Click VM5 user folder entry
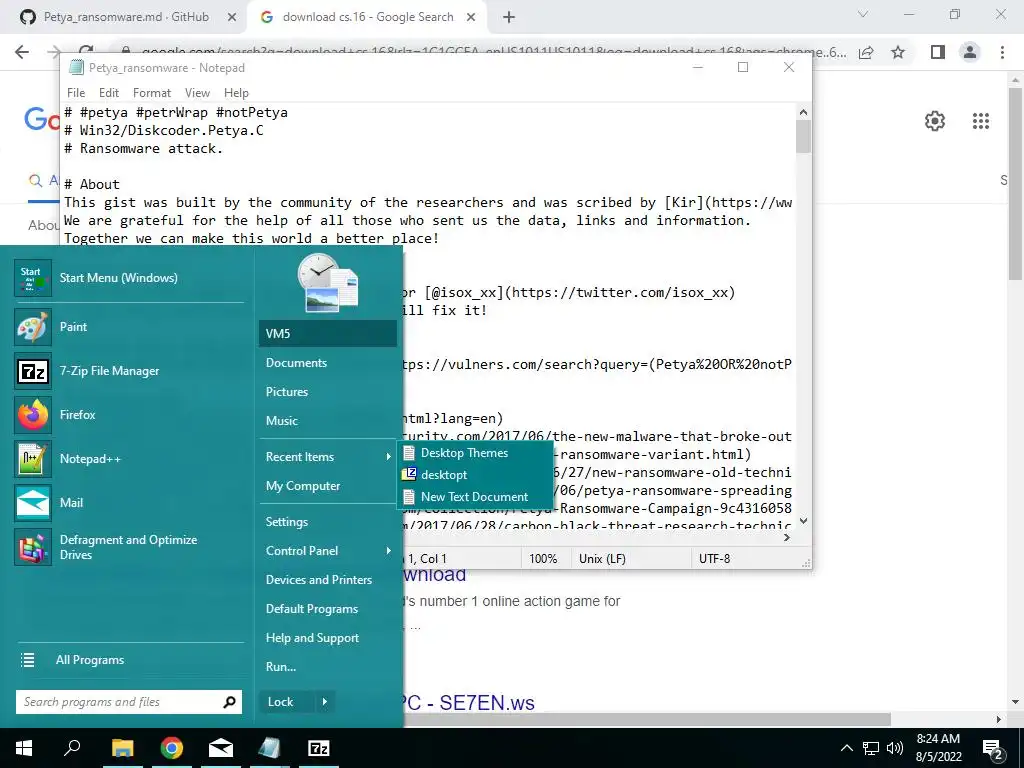 327,334
